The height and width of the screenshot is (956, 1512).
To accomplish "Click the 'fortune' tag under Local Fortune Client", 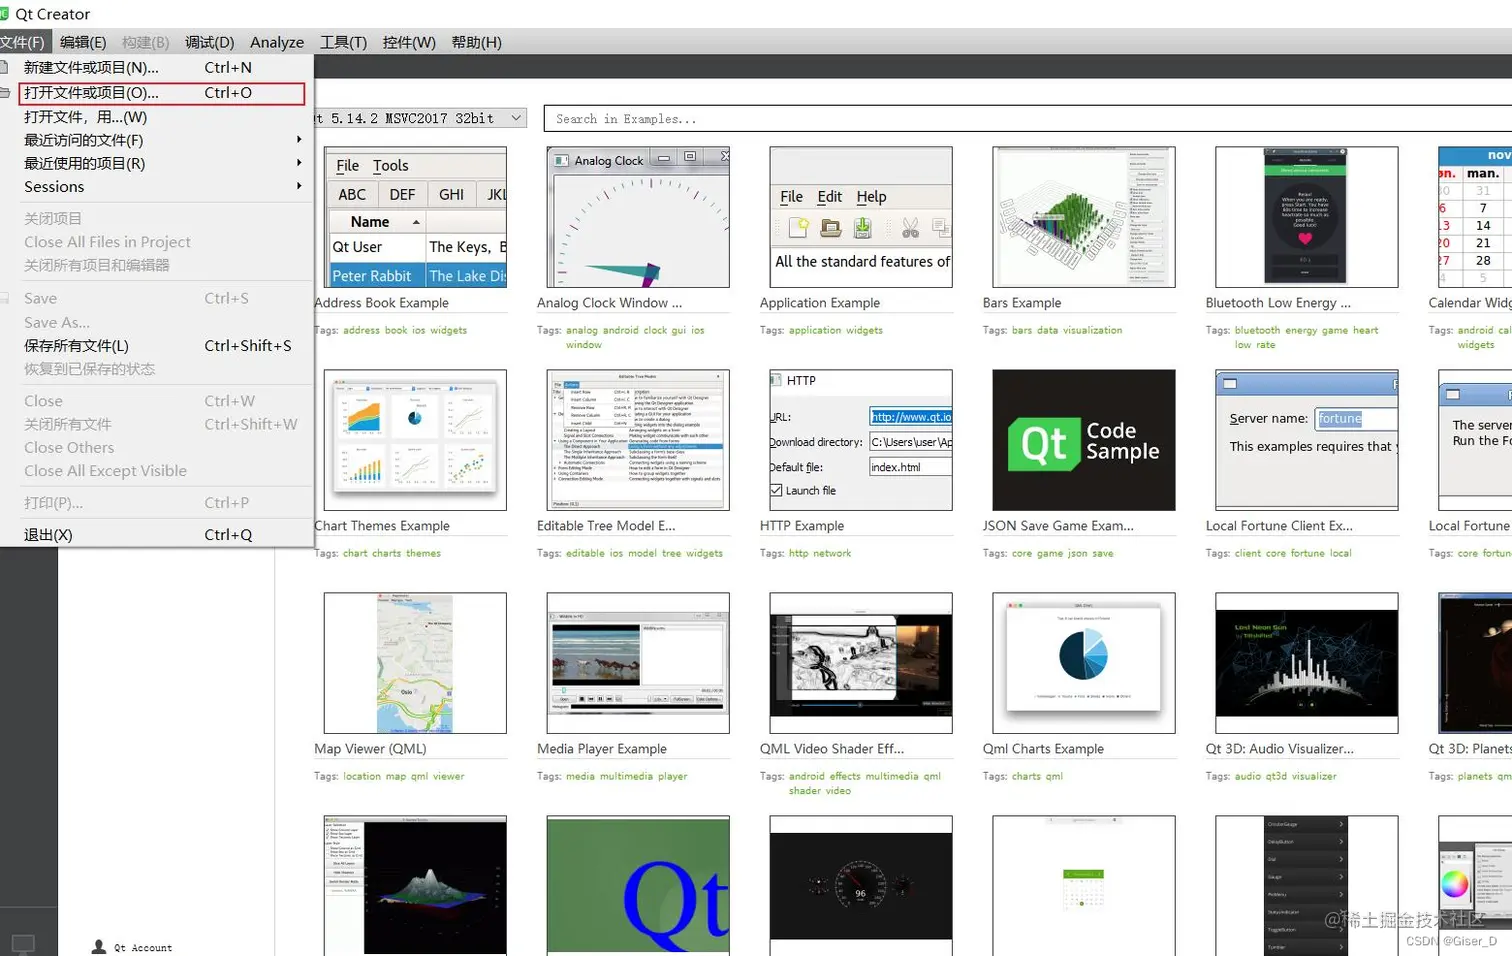I will 1307,553.
